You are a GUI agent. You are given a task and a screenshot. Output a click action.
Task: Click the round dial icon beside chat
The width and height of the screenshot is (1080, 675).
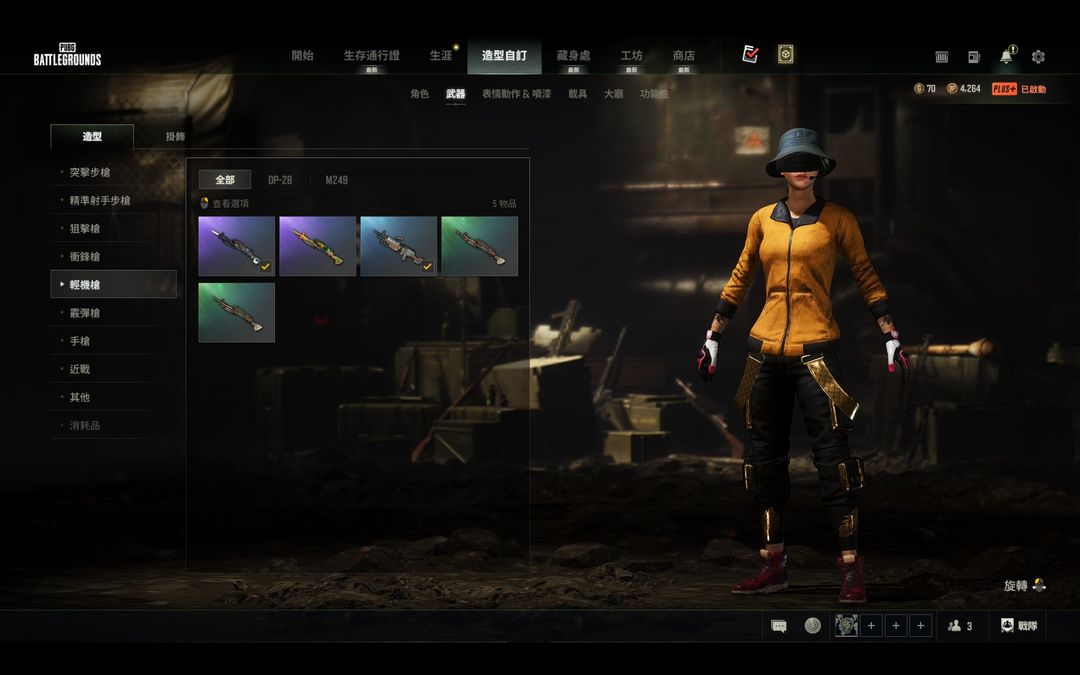(x=813, y=625)
